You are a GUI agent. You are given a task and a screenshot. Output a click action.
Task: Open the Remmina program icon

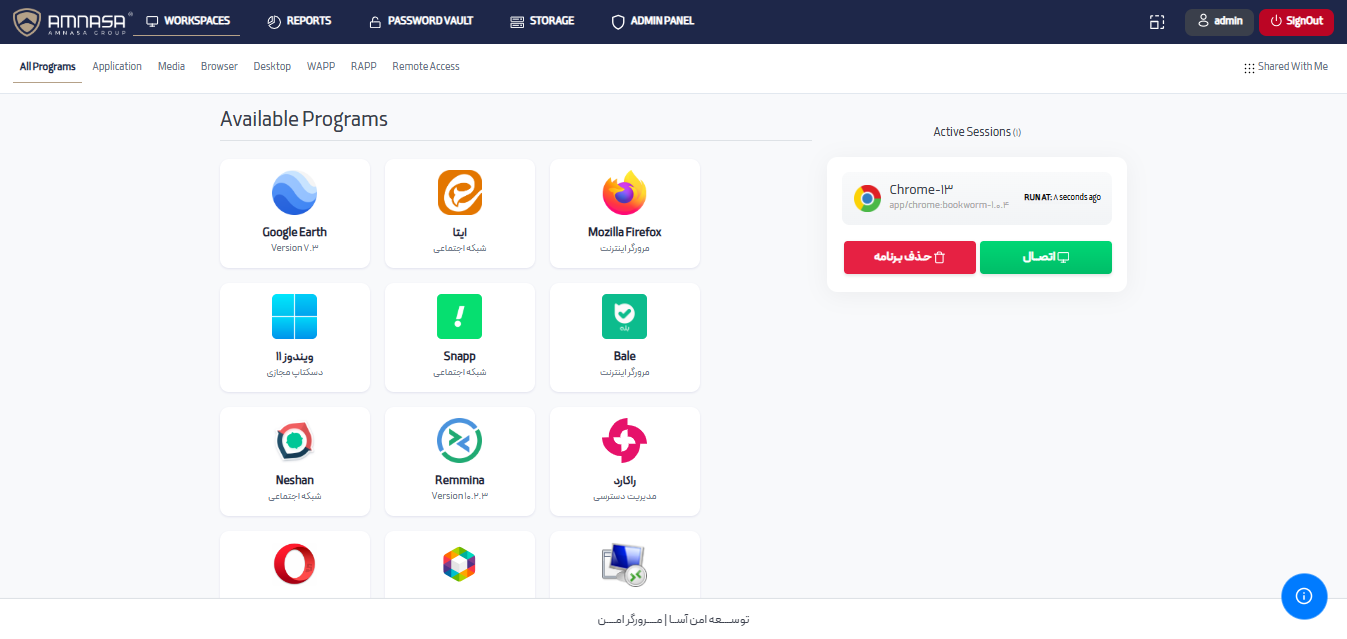pos(460,441)
